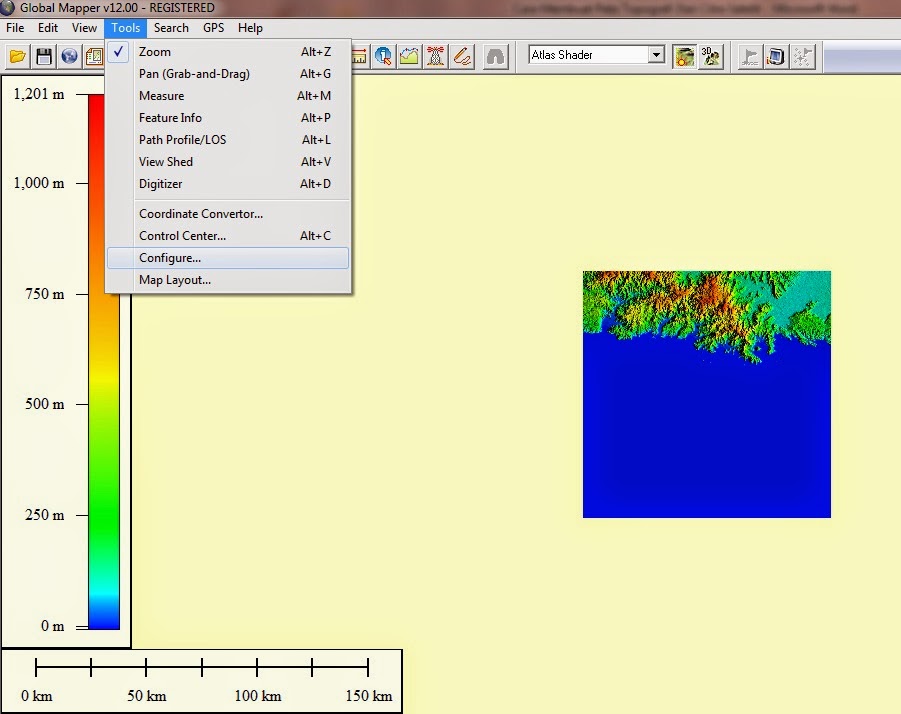
Task: Select the Feature Info tool icon
Action: (x=383, y=56)
